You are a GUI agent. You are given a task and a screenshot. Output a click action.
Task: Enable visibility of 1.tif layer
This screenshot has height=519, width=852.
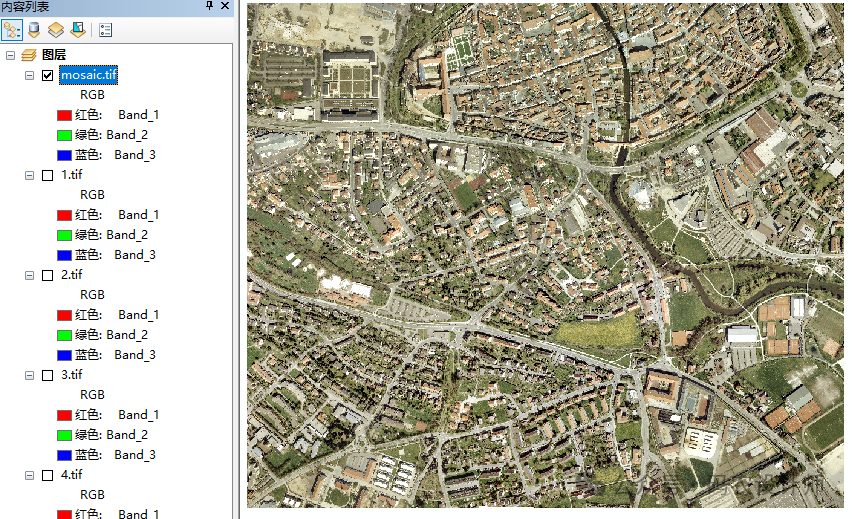[x=47, y=175]
